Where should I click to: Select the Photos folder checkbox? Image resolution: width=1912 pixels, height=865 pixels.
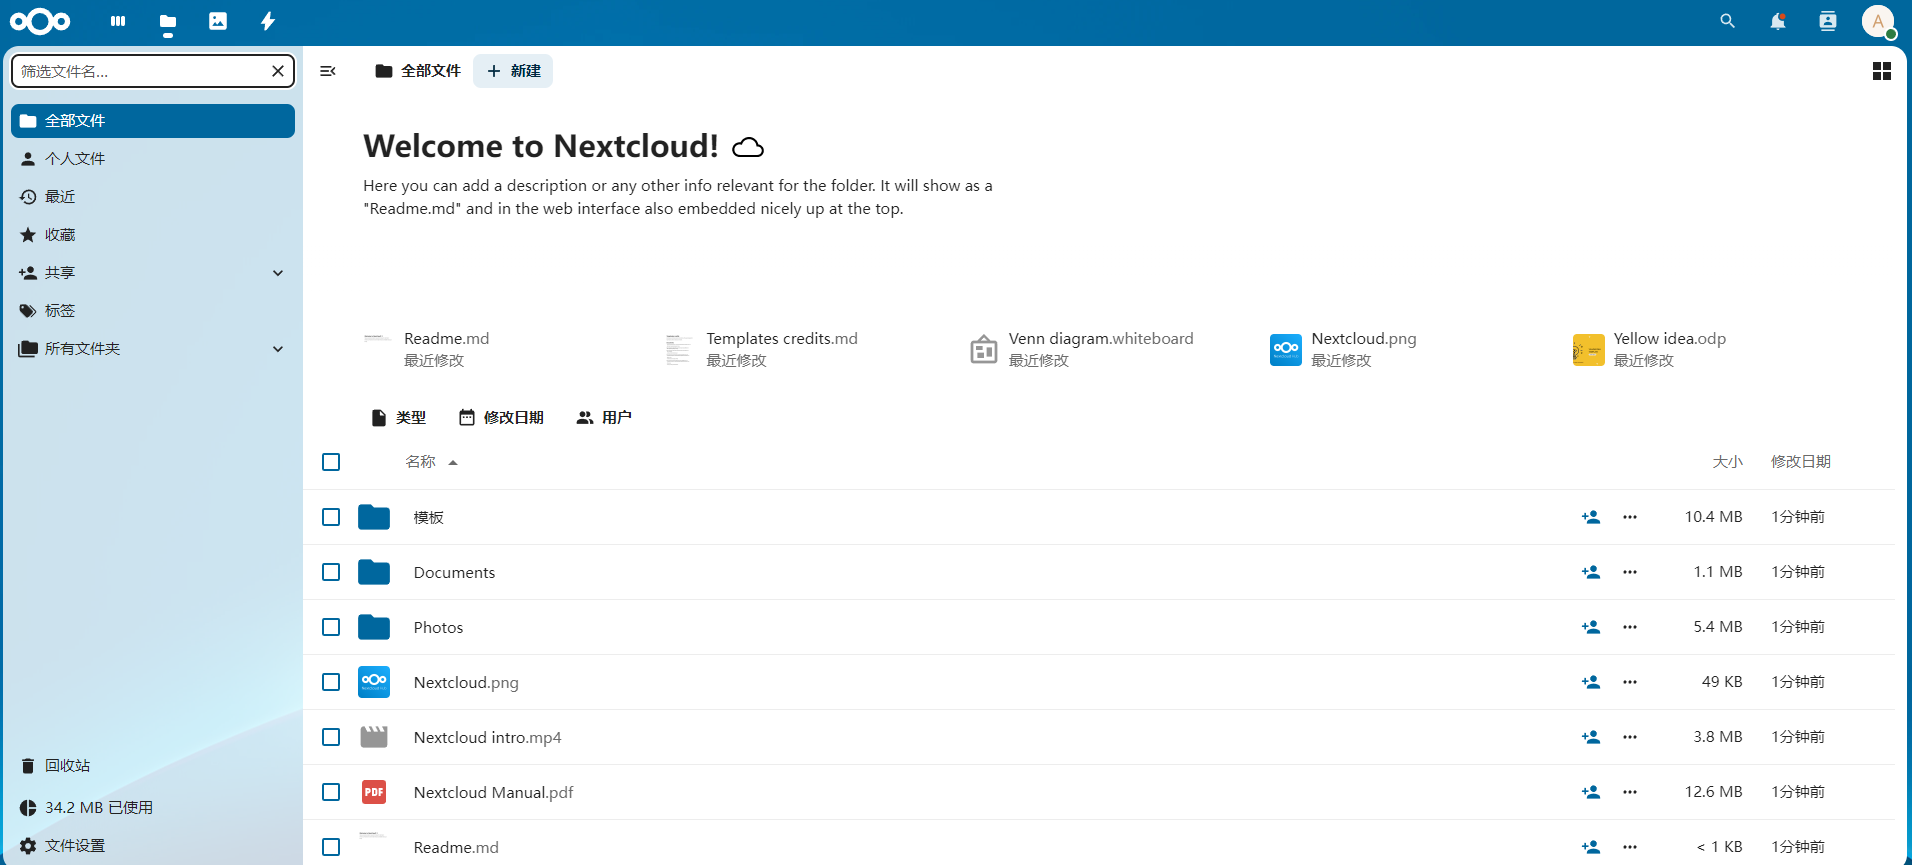pos(331,627)
